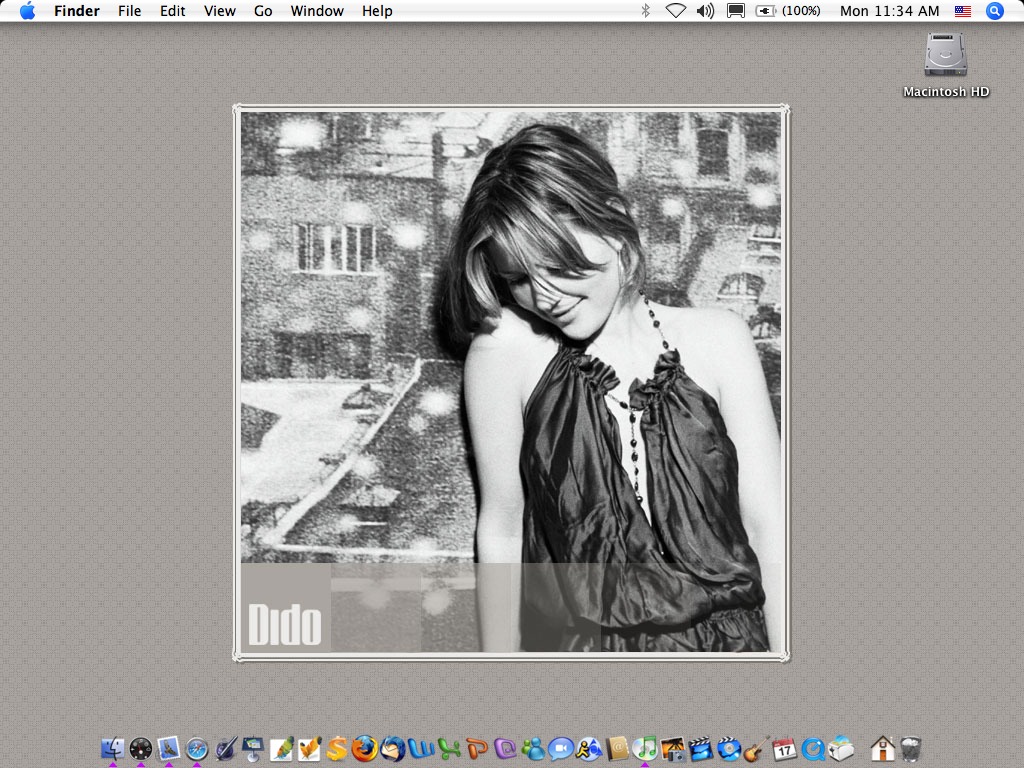Open the green quill app icon
1024x768 pixels.
click(281, 748)
